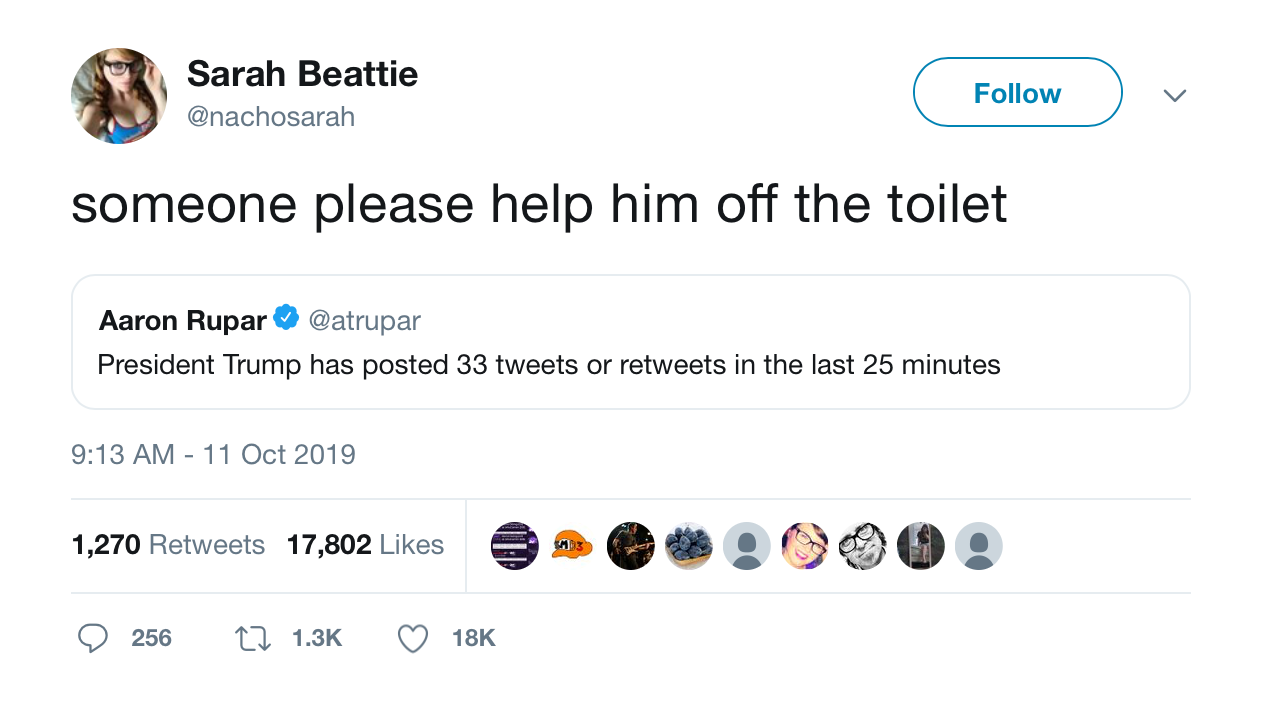The image size is (1262, 720).
Task: Open Sarah Beattie's profile picture
Action: point(119,96)
